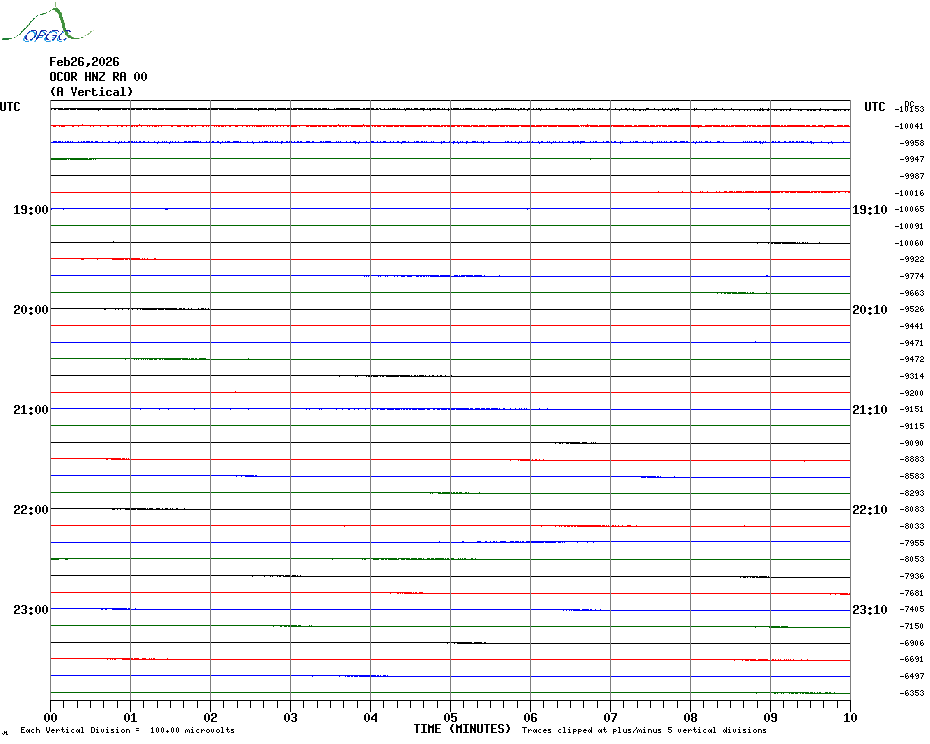Select the 23:10 label on right

pyautogui.click(x=869, y=610)
